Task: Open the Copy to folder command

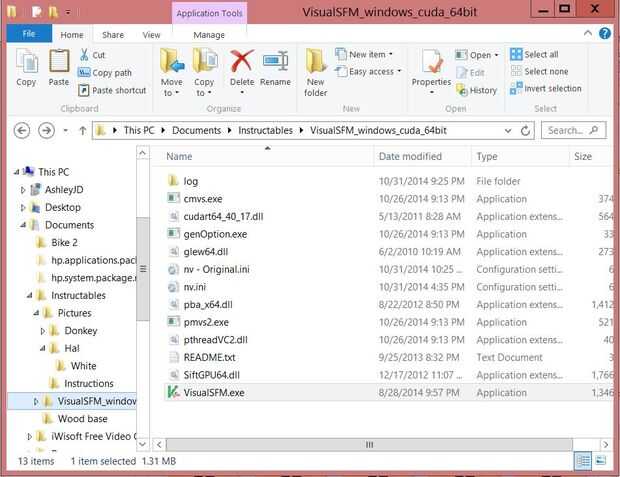Action: pyautogui.click(x=204, y=72)
